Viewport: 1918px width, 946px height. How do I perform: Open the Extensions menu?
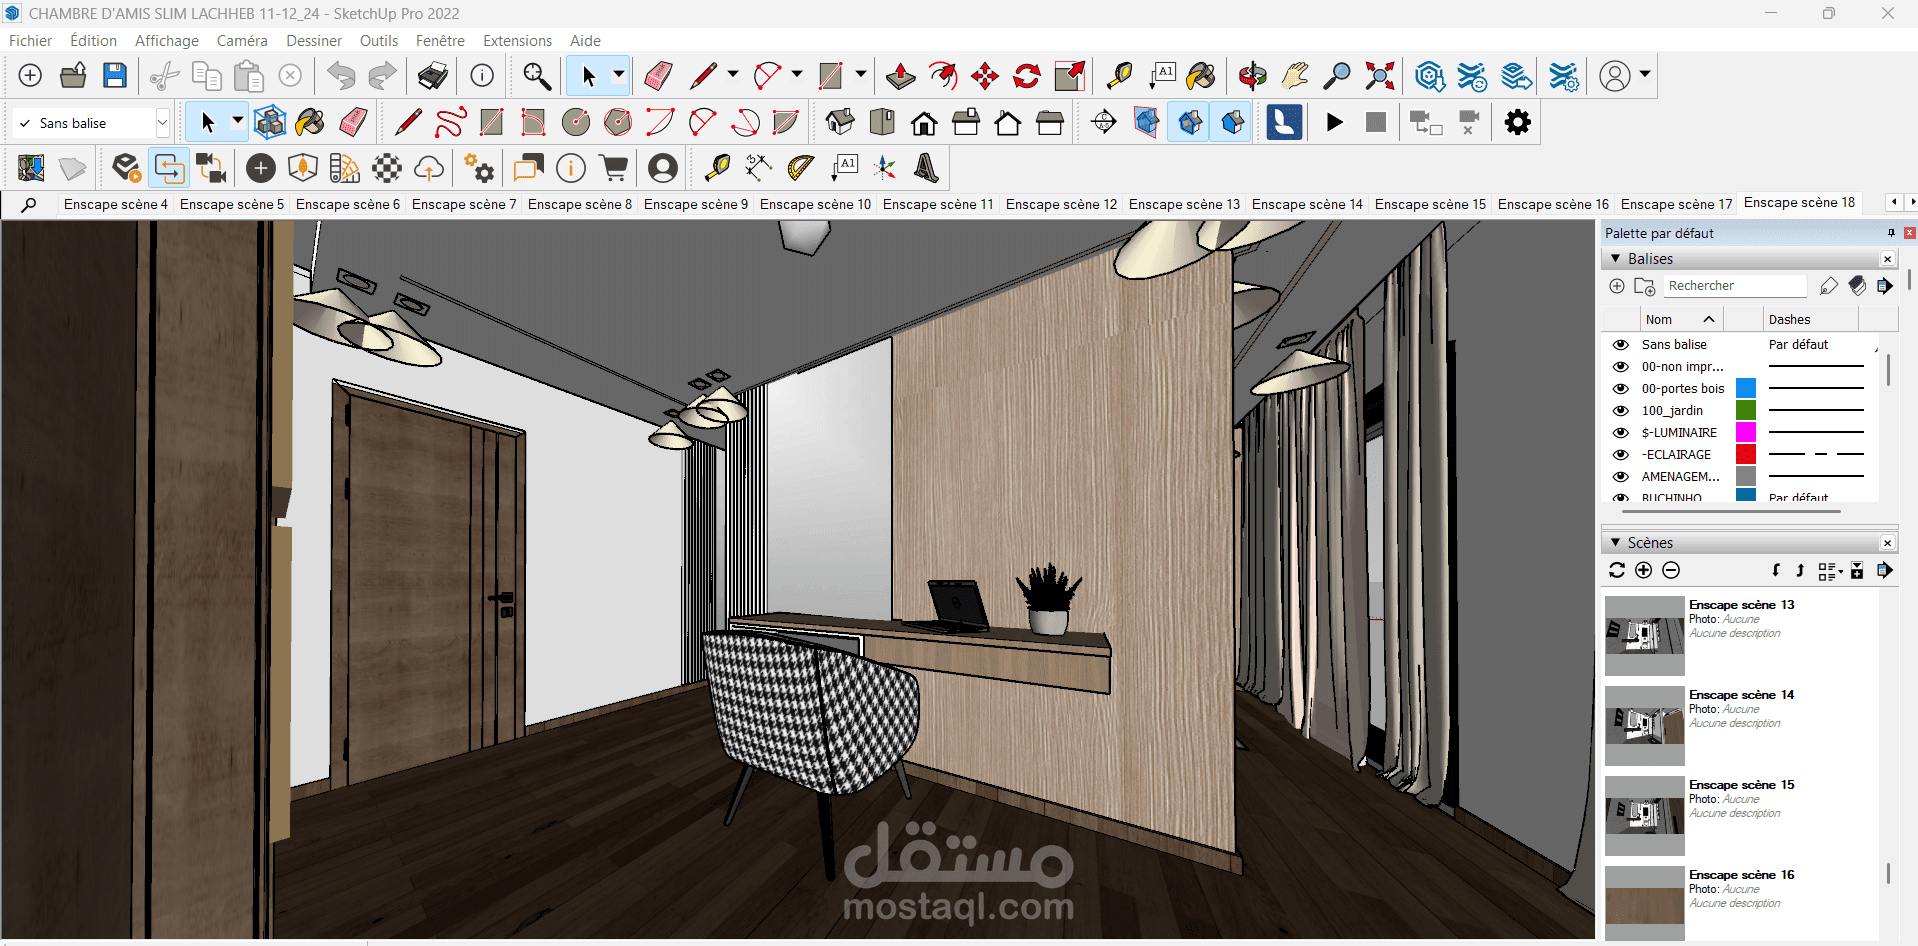[517, 41]
